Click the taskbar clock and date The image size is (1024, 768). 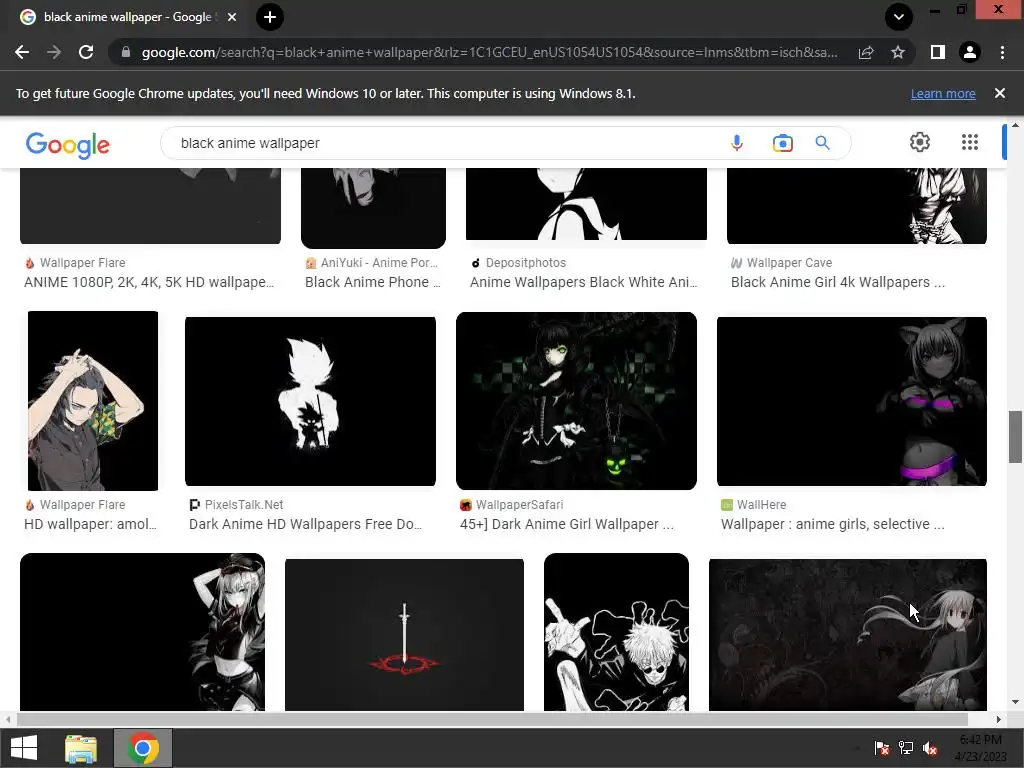pos(982,748)
